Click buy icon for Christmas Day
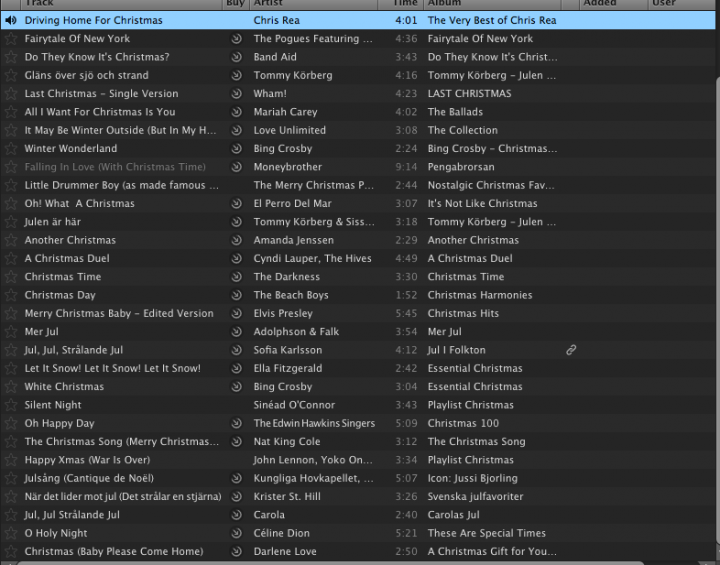 point(236,295)
